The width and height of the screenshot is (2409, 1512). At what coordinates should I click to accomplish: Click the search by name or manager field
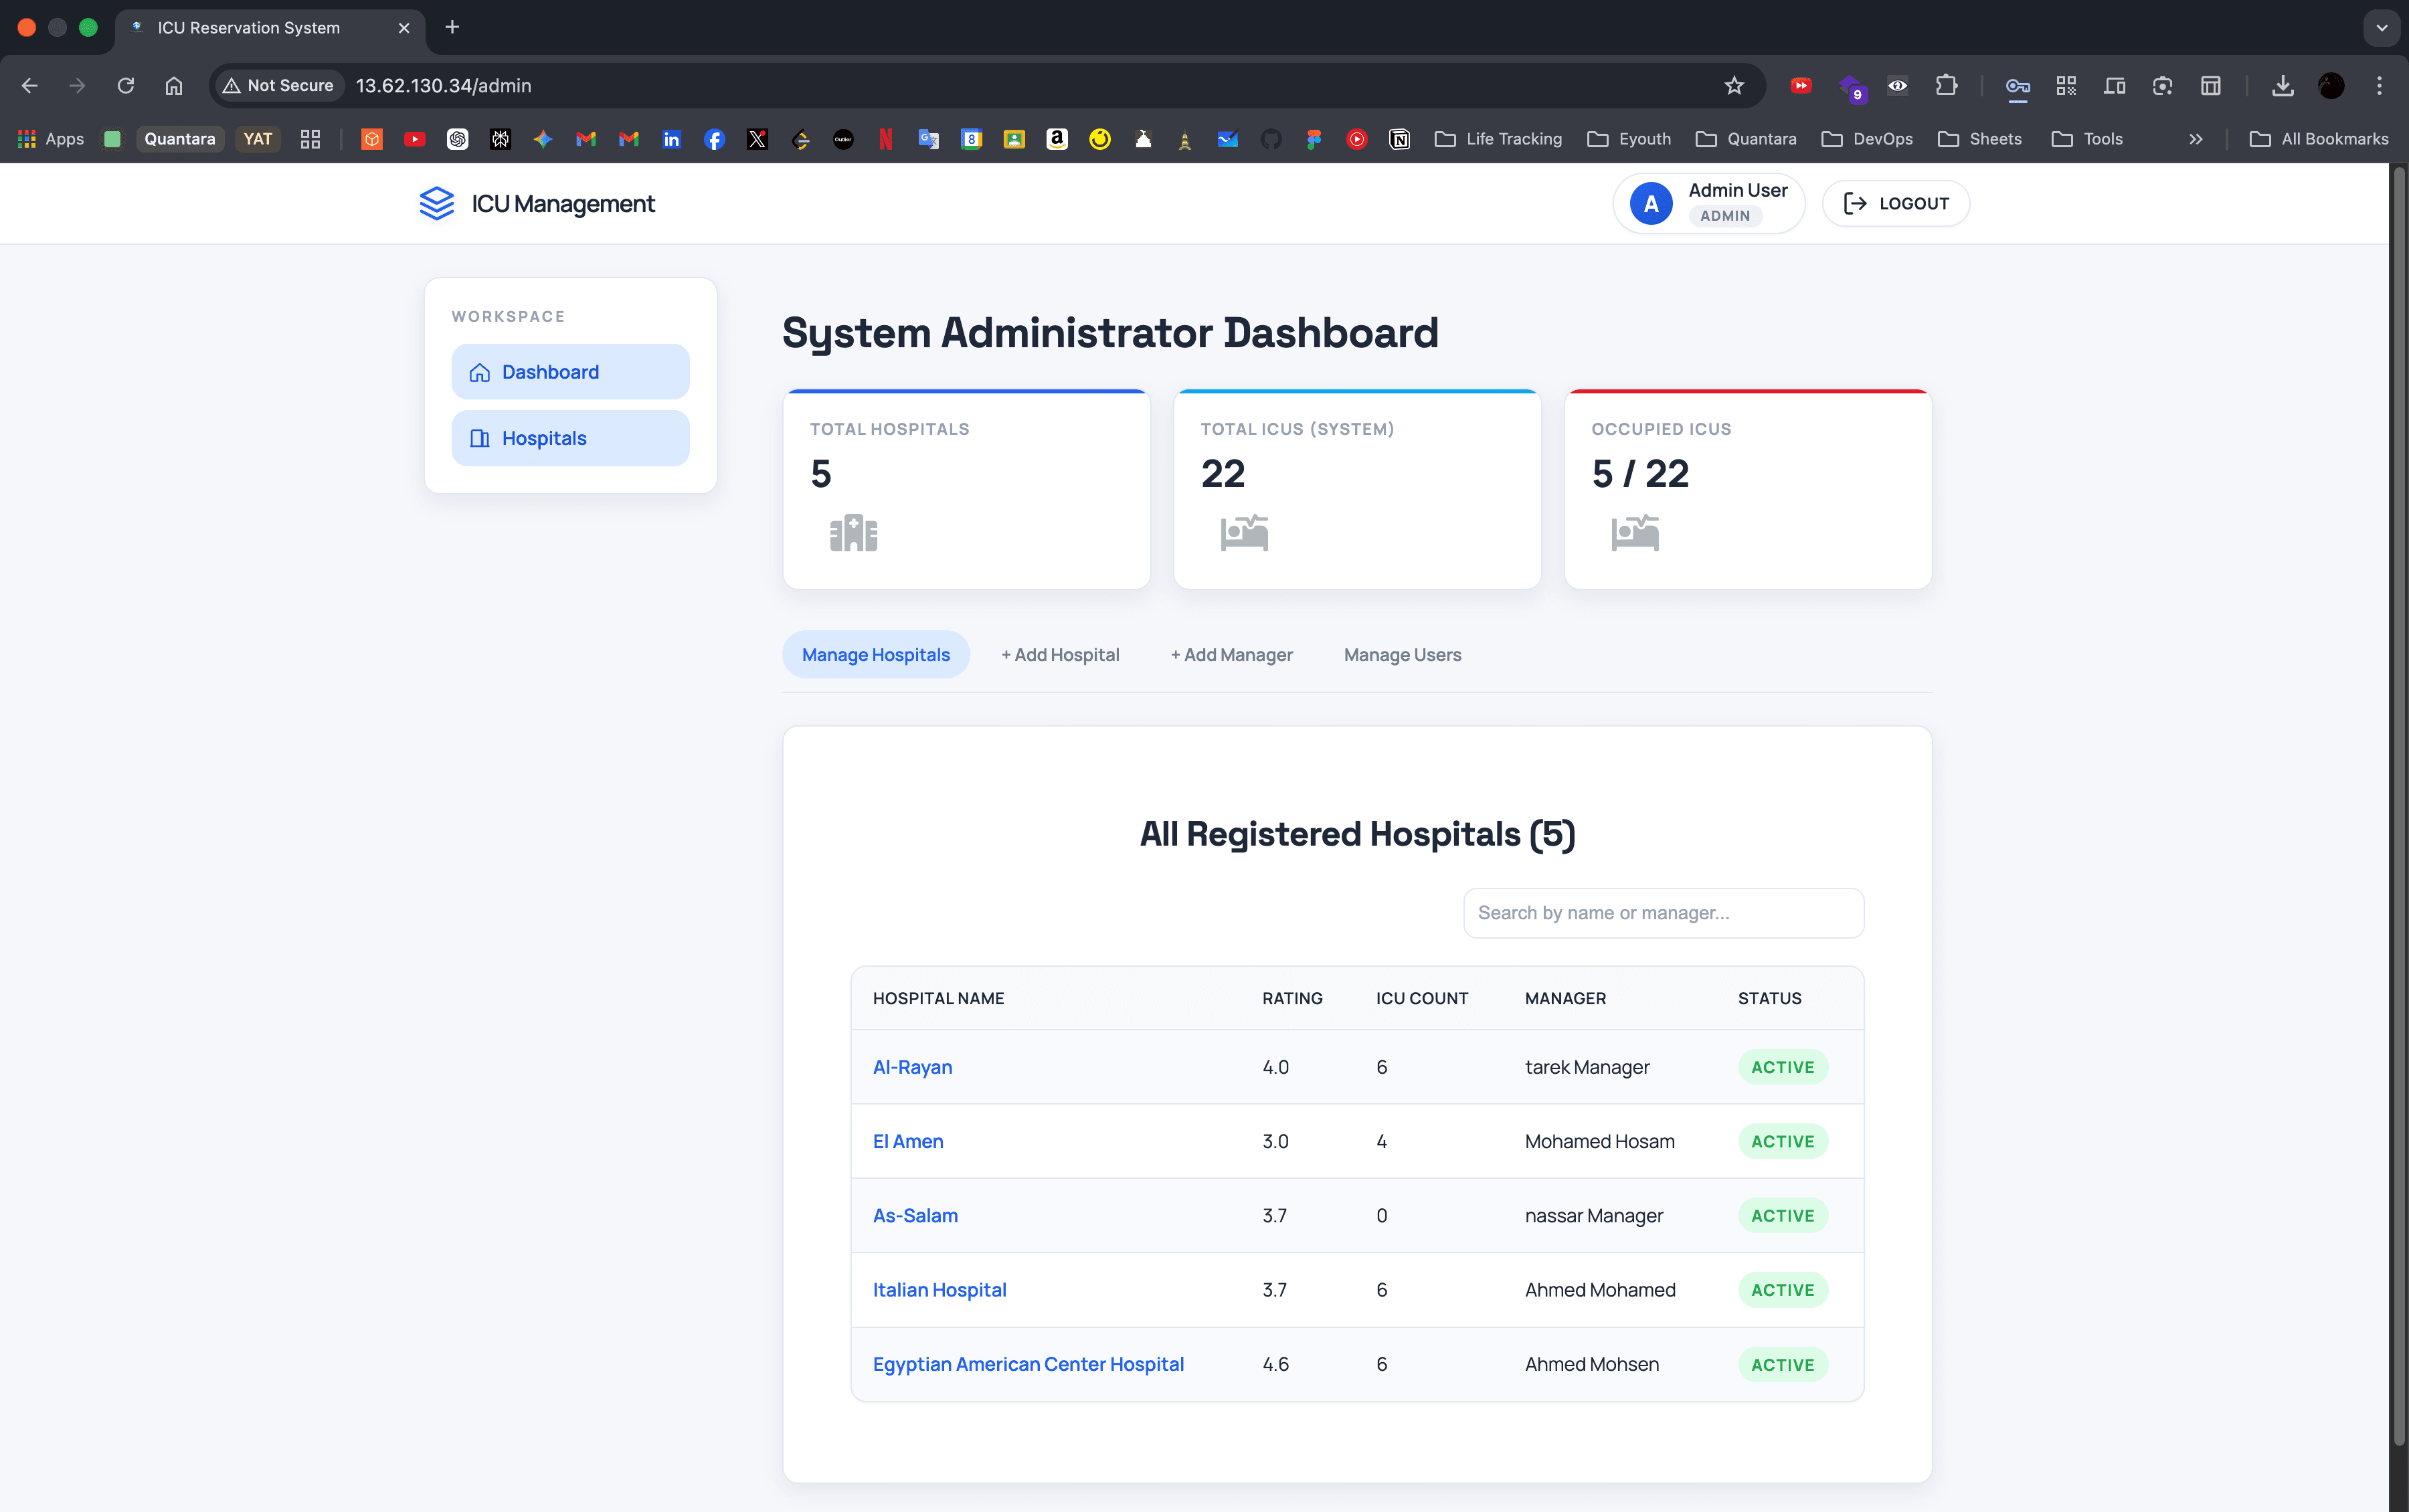1663,912
